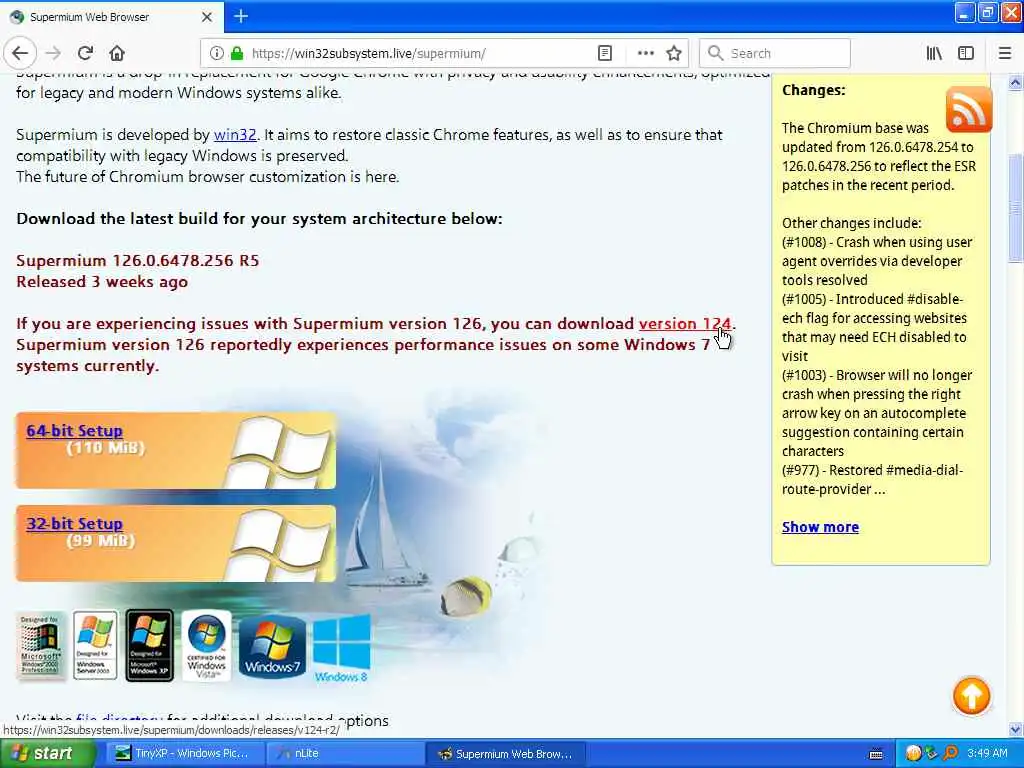The width and height of the screenshot is (1024, 768).
Task: Switch to TinyXP Windows Picture taskbar item
Action: (184, 754)
